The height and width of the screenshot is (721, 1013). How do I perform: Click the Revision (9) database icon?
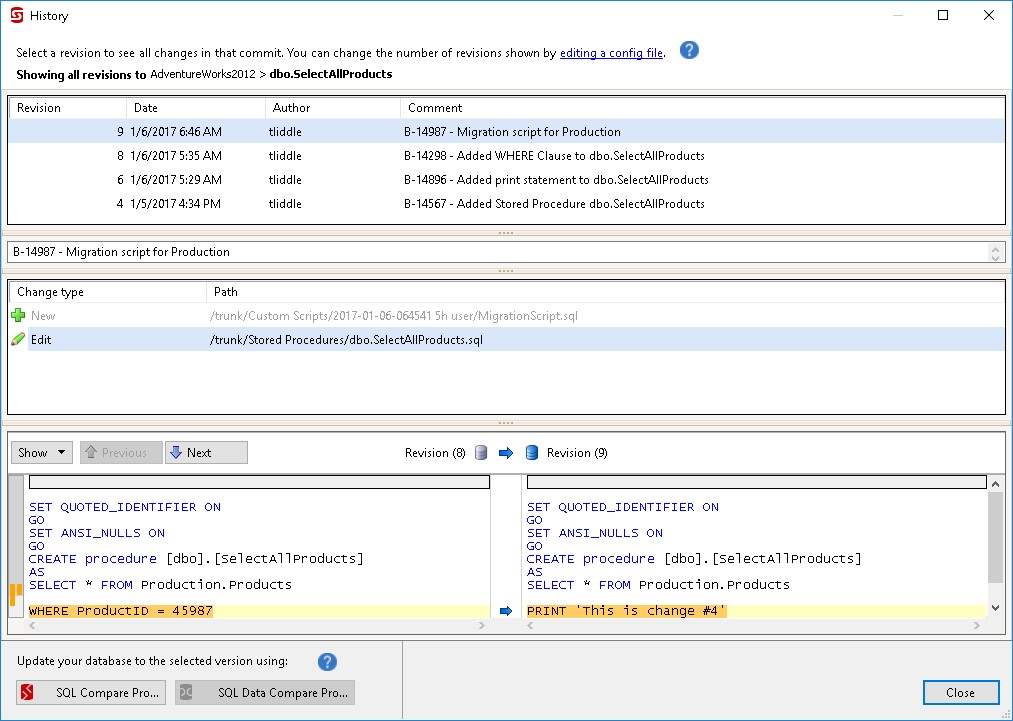532,453
